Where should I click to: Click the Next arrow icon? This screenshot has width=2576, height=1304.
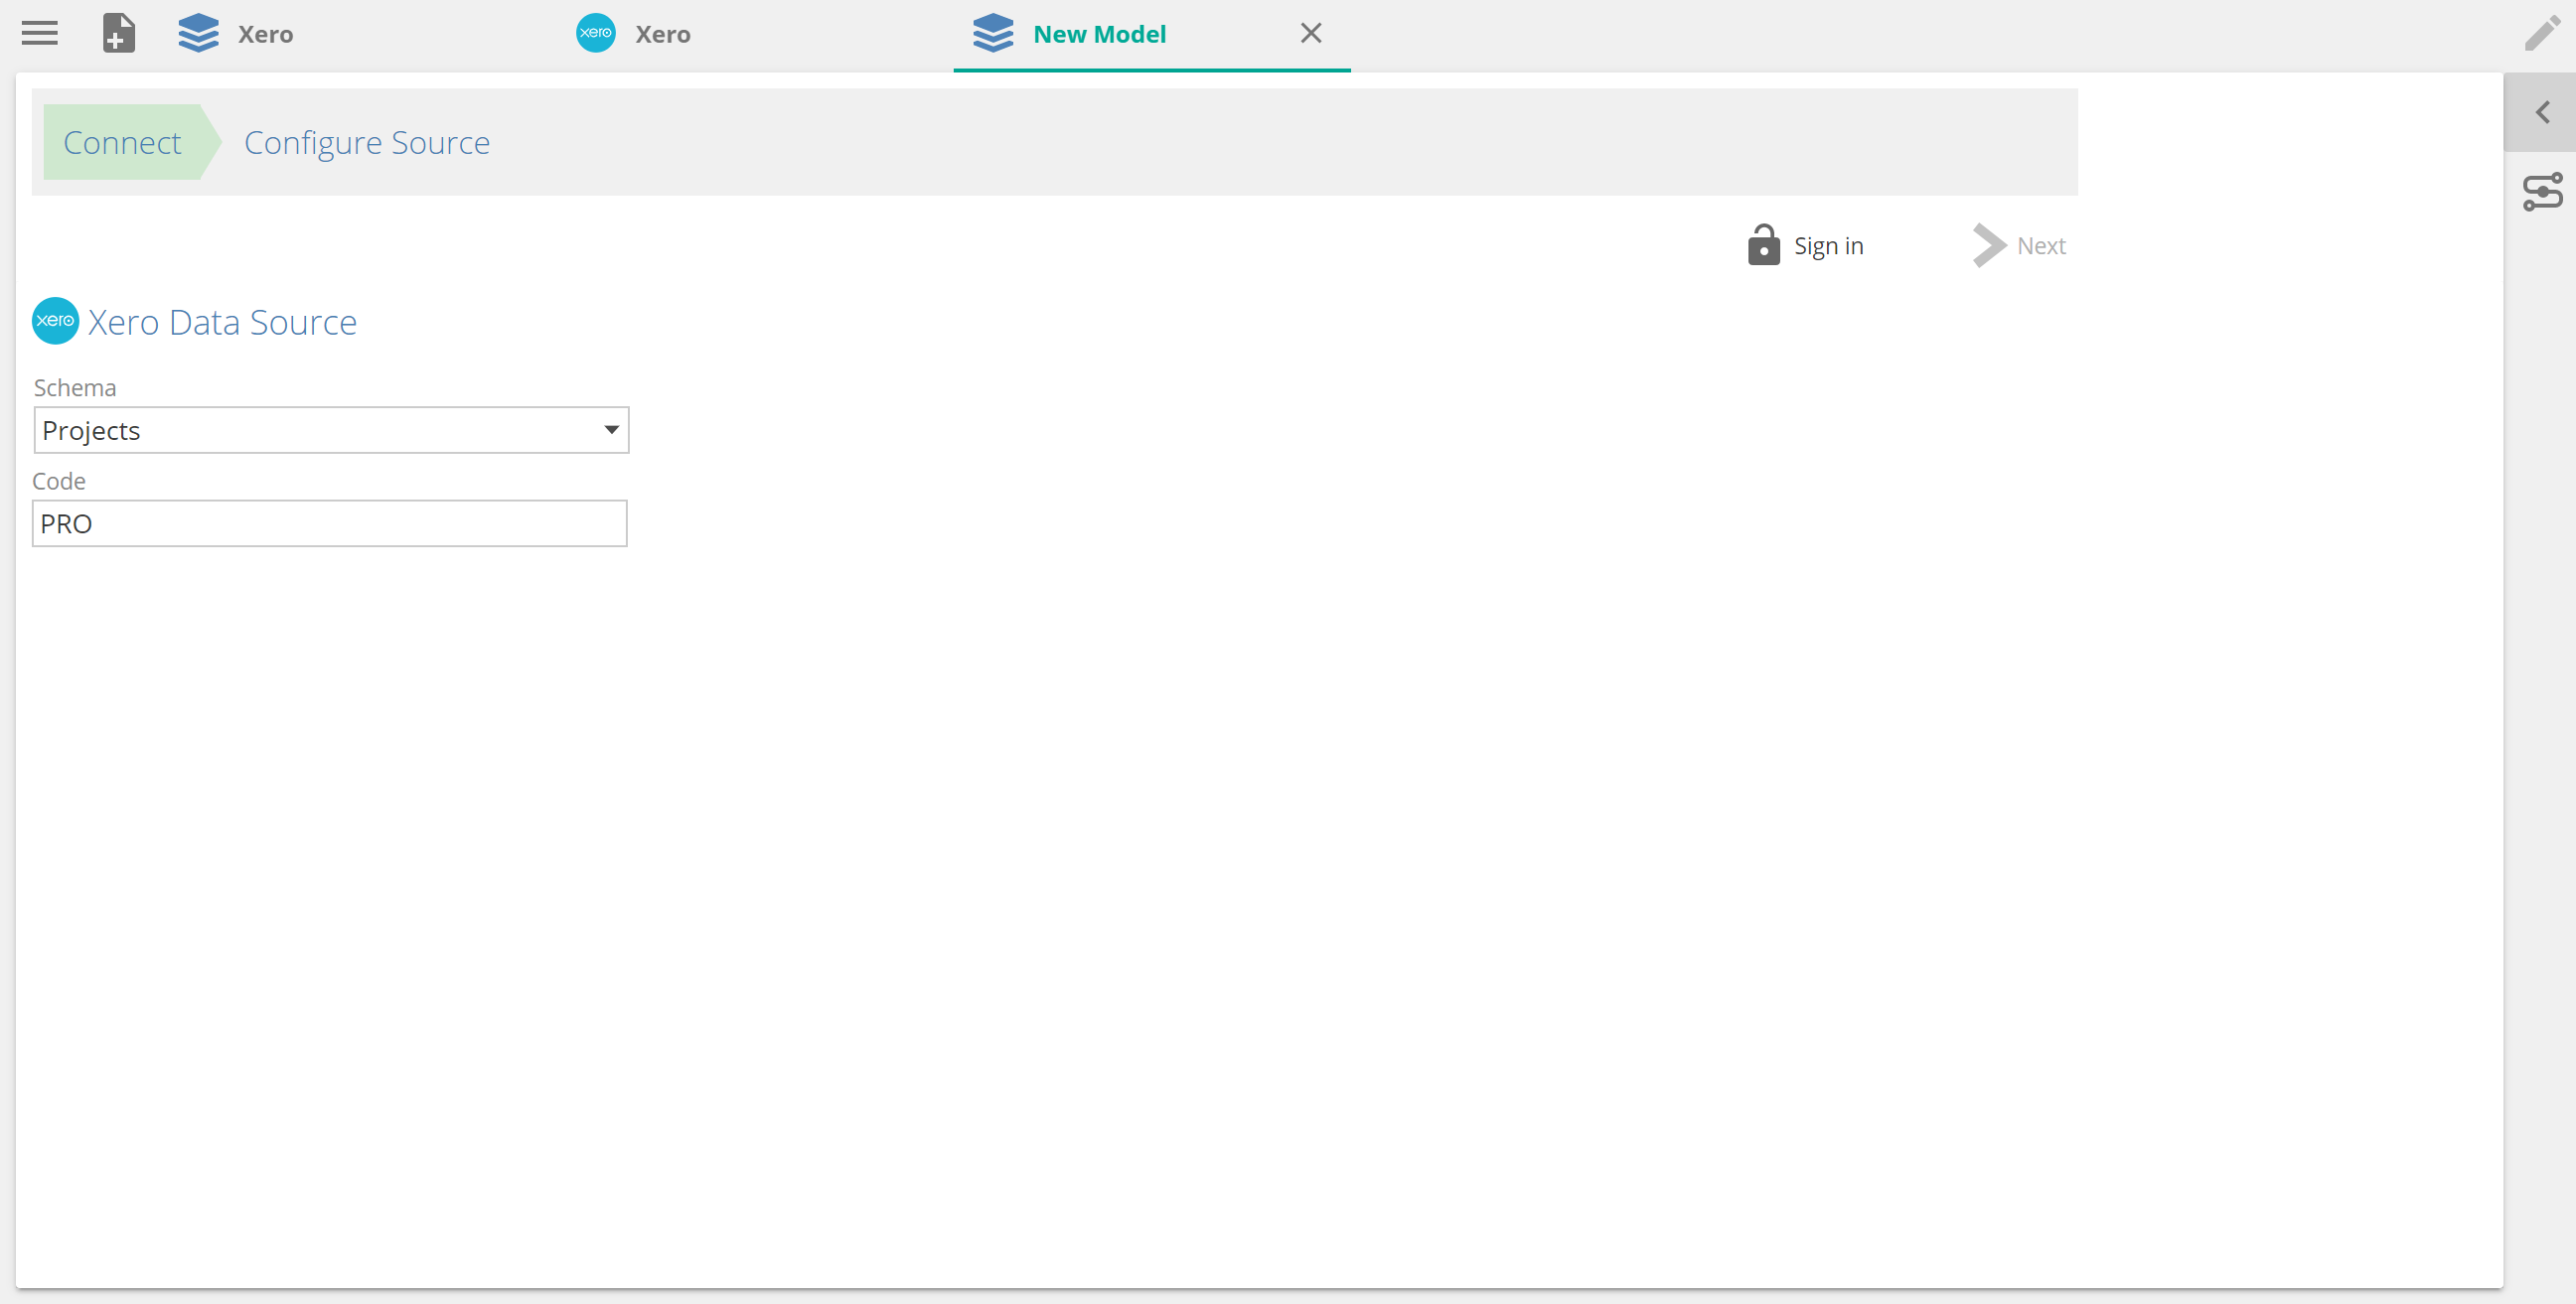click(1988, 245)
